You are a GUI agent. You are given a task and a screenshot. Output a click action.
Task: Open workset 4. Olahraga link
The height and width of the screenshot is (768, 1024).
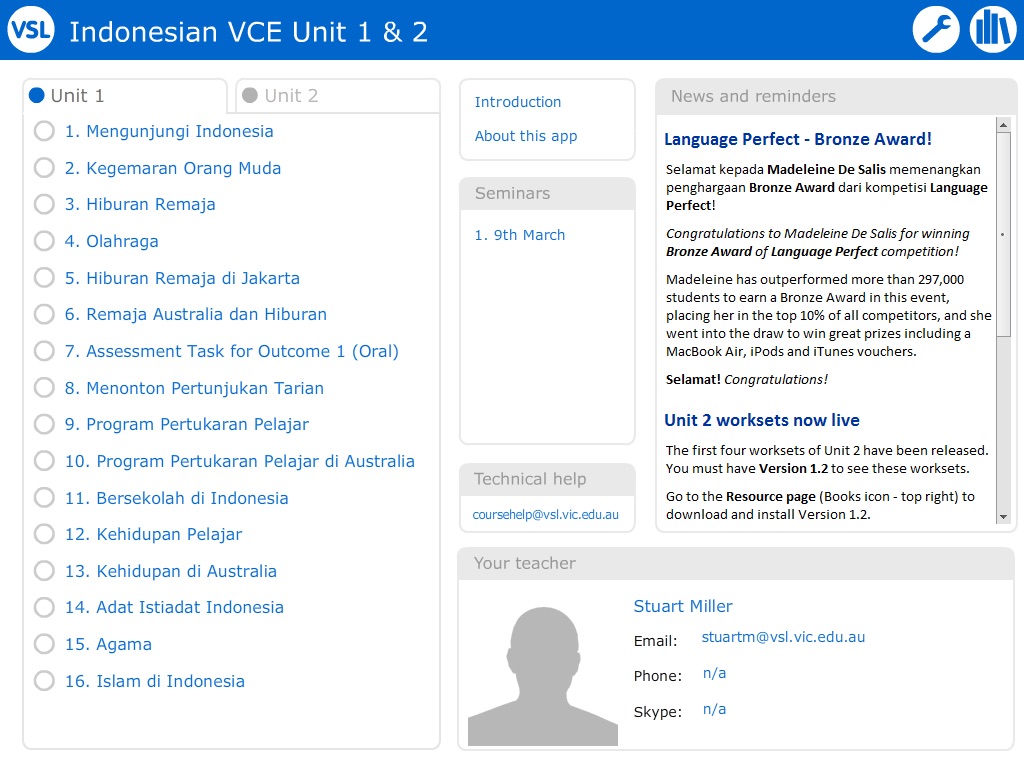click(x=112, y=241)
